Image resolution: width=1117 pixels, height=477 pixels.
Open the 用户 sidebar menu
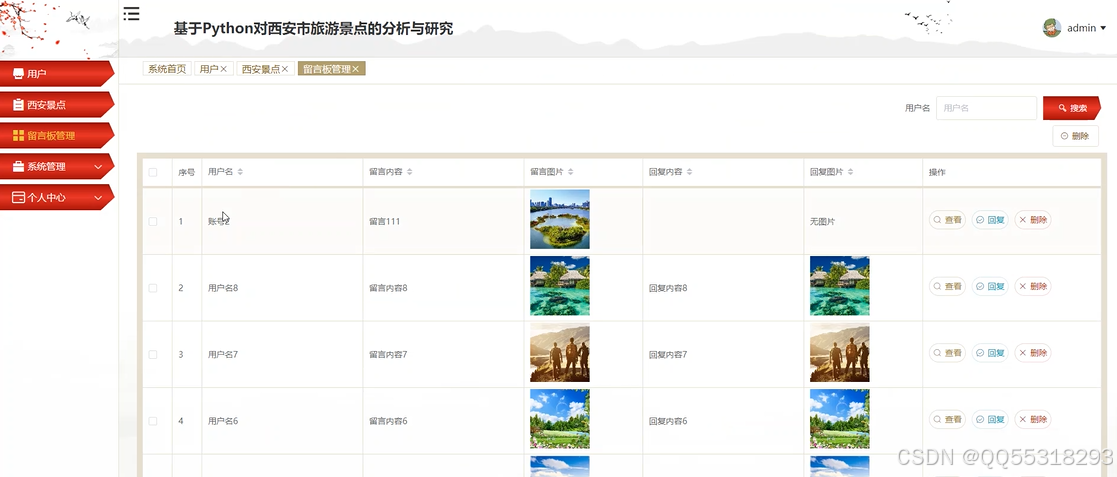point(56,73)
